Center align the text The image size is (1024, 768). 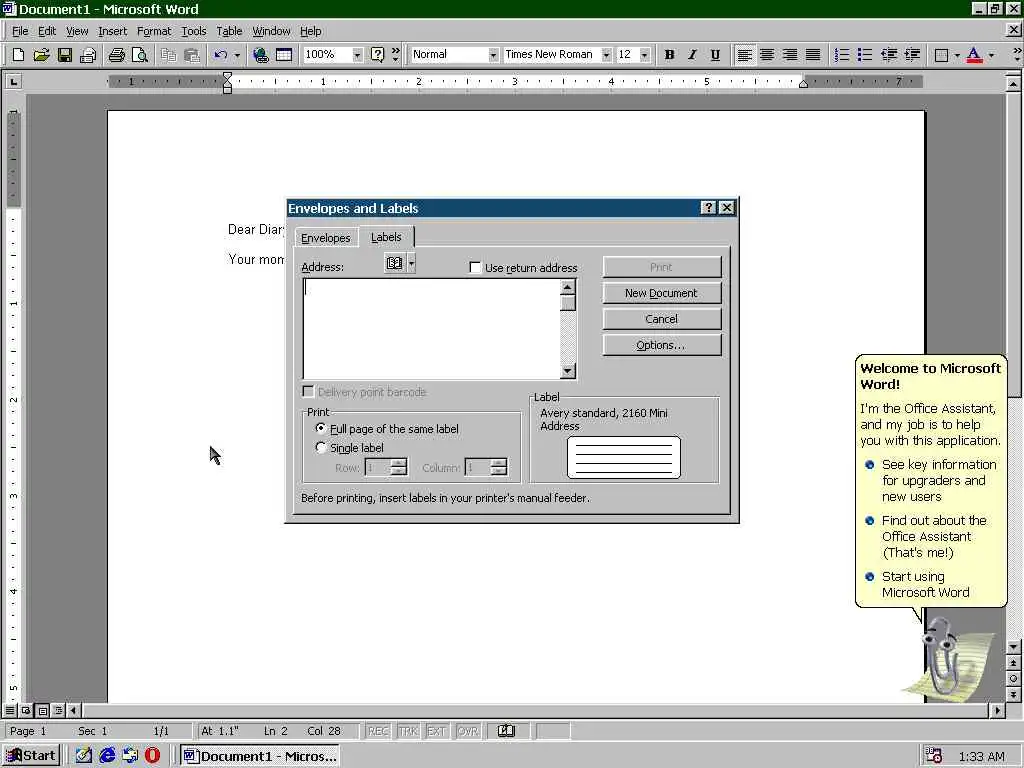click(767, 55)
